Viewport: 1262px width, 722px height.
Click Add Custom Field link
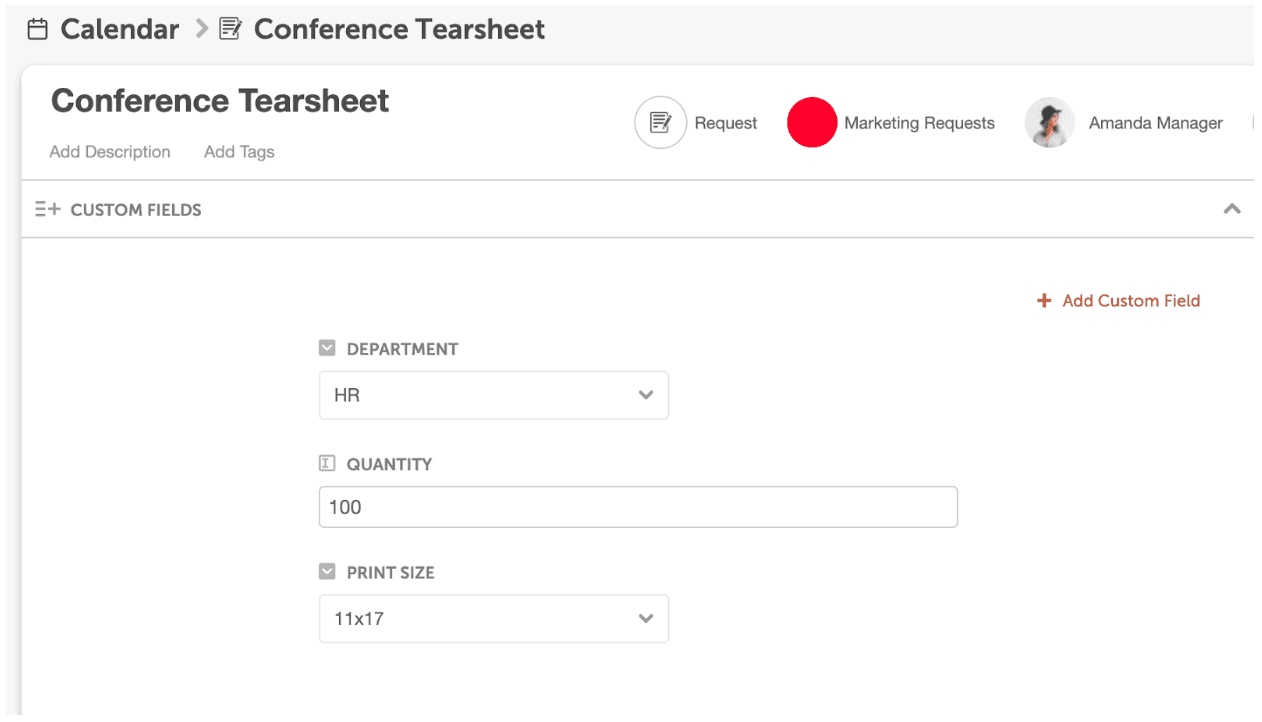pyautogui.click(x=1131, y=301)
